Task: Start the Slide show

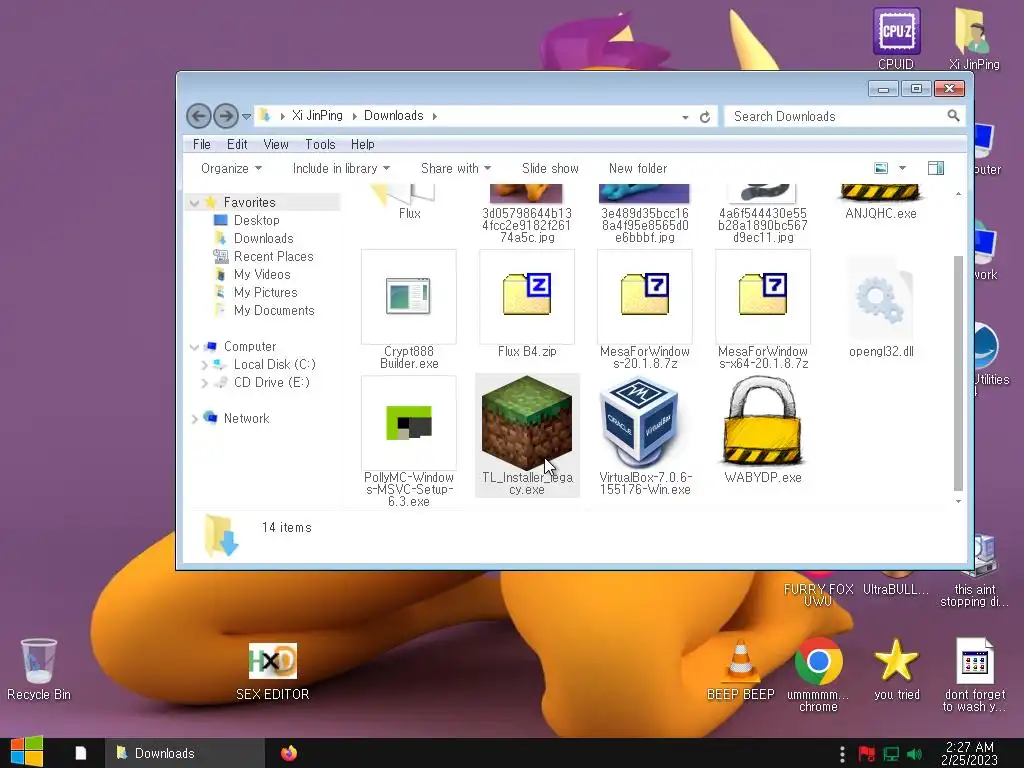Action: click(551, 168)
